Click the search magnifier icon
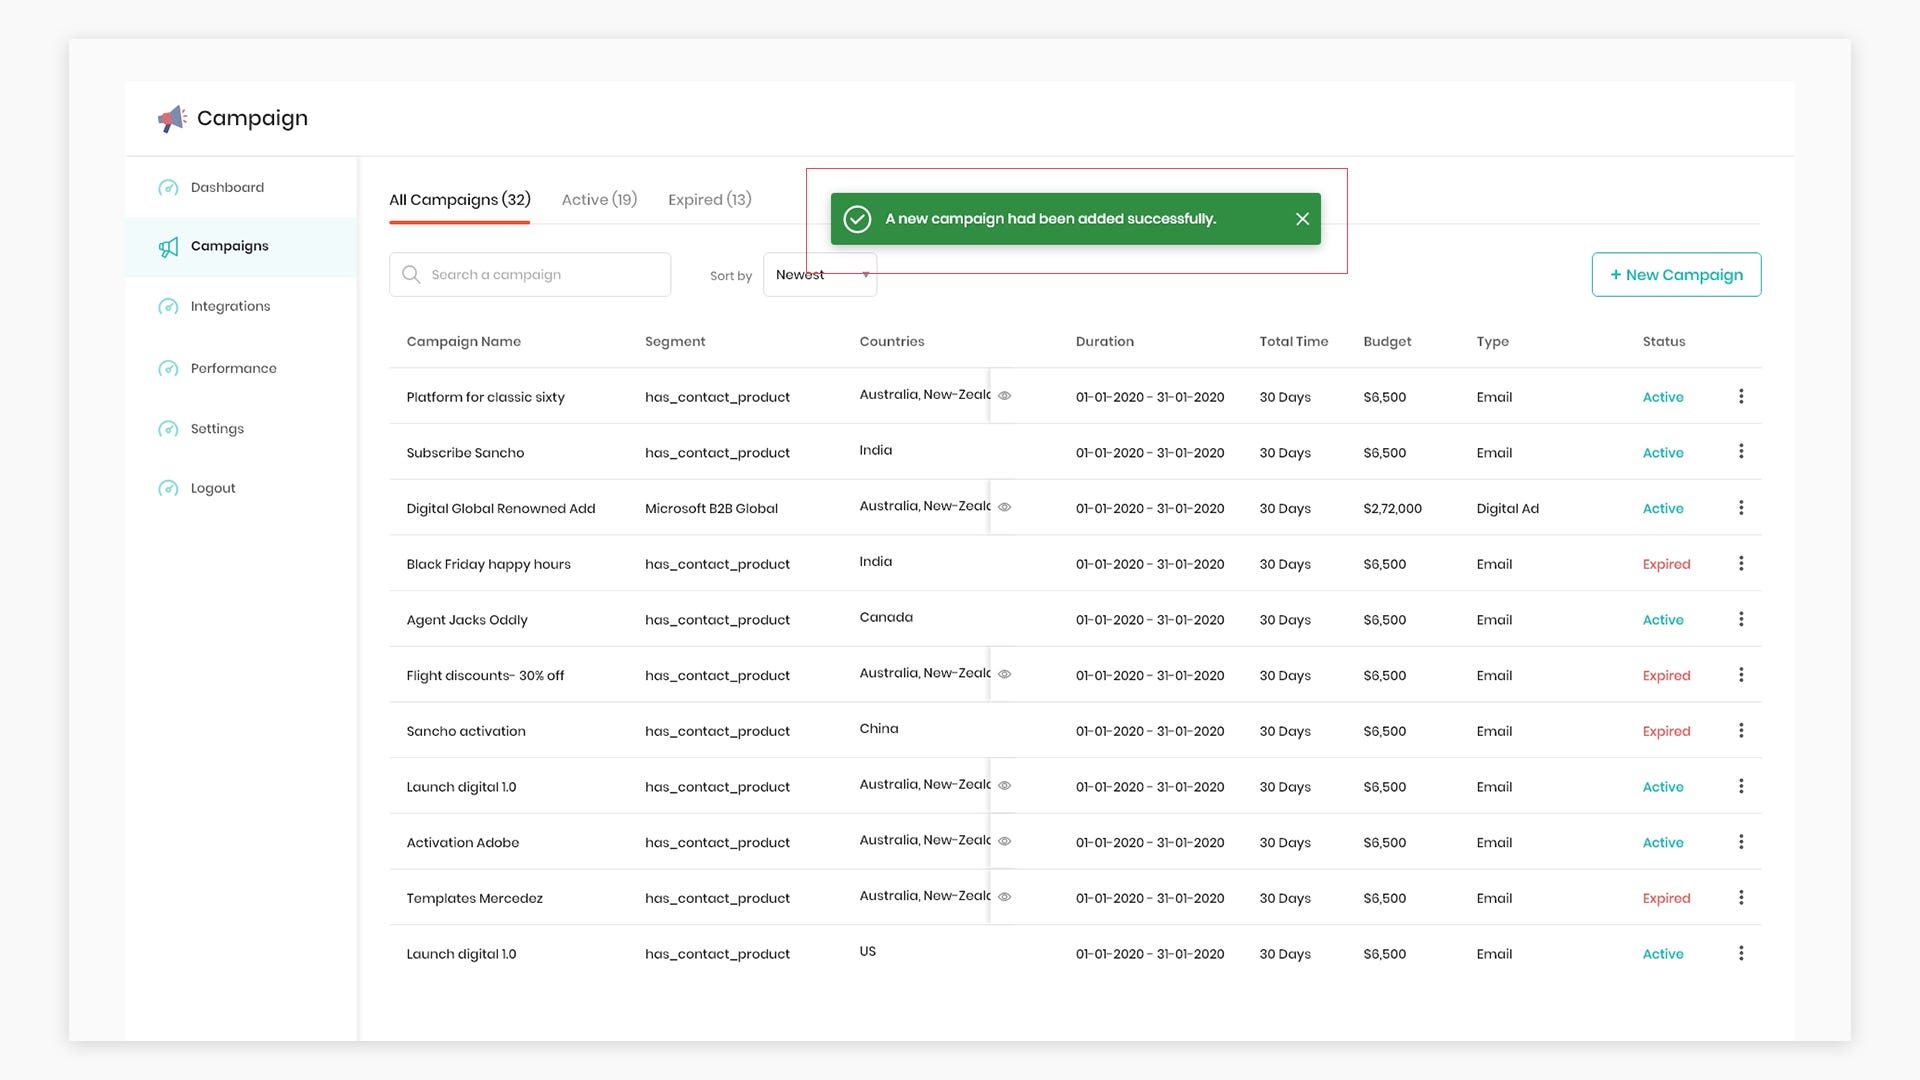1920x1080 pixels. [x=411, y=274]
